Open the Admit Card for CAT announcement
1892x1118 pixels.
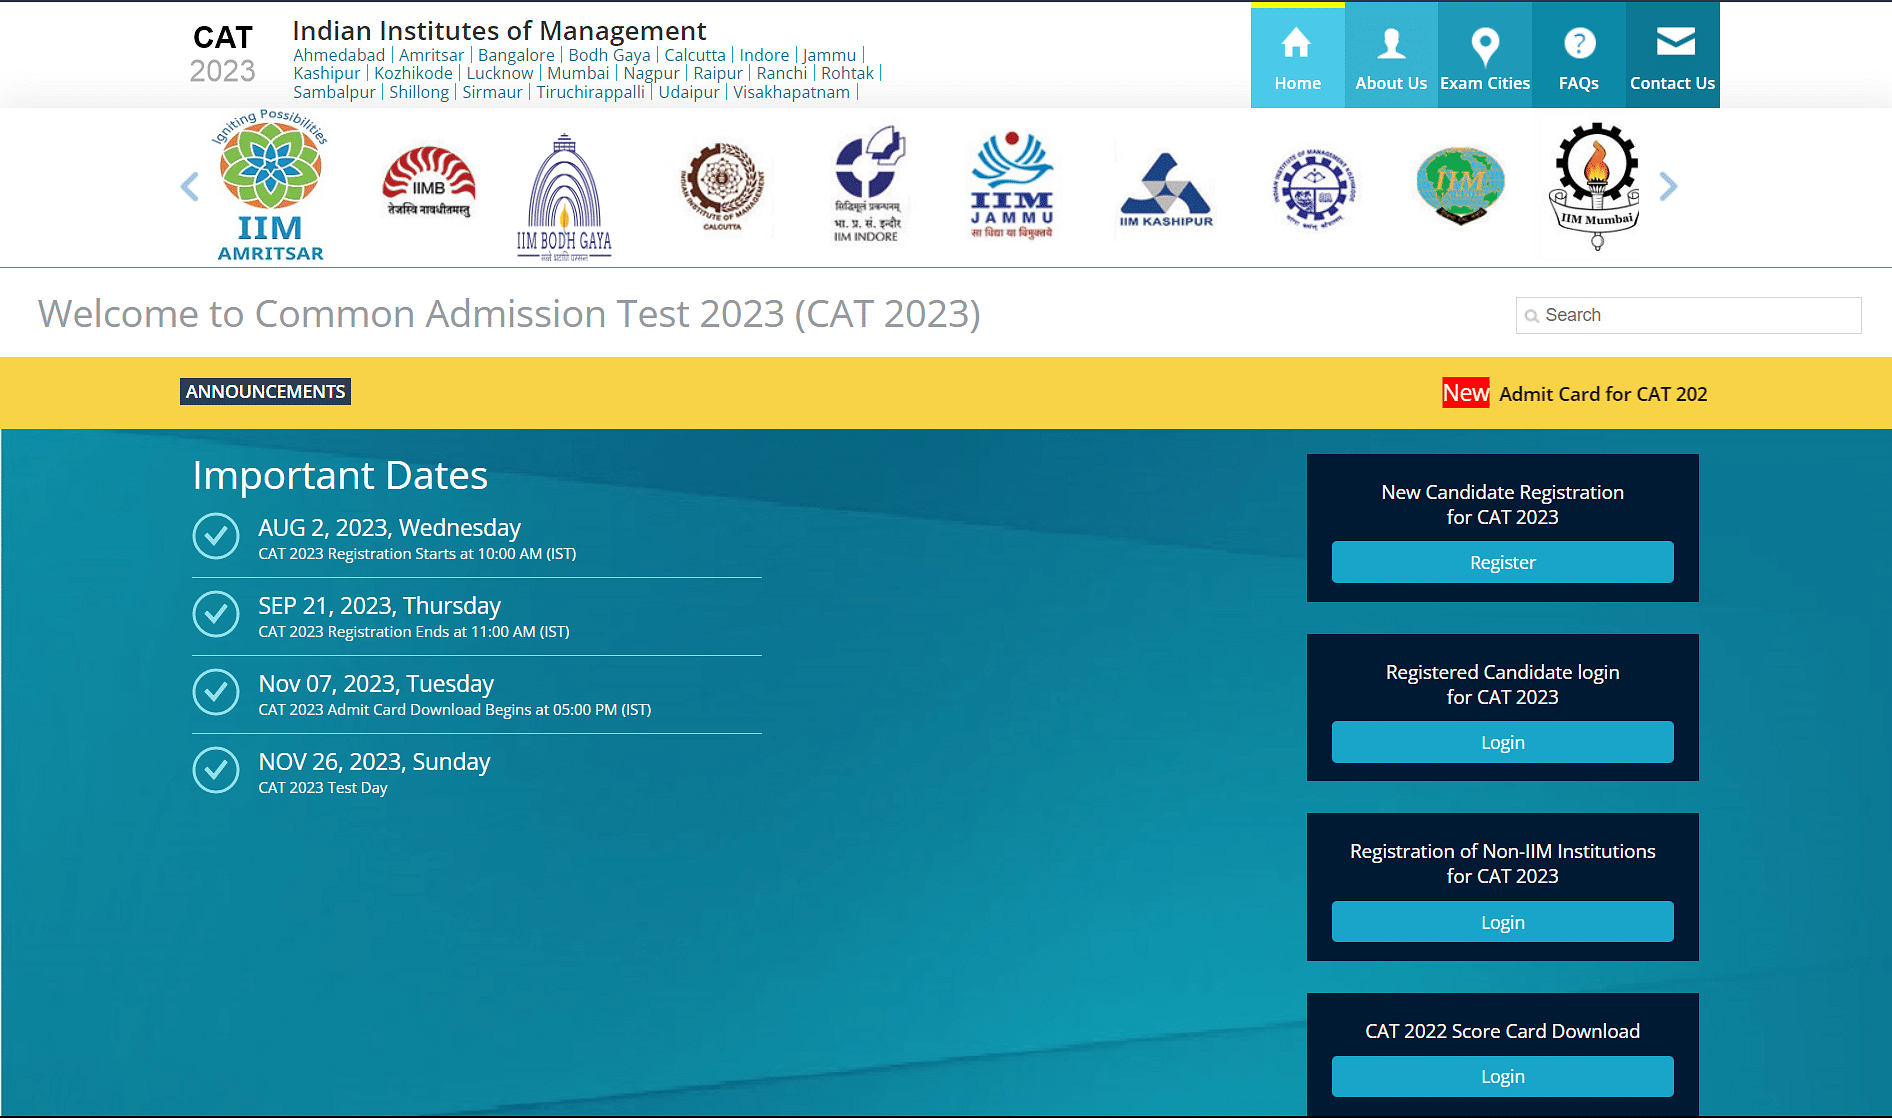[1603, 394]
